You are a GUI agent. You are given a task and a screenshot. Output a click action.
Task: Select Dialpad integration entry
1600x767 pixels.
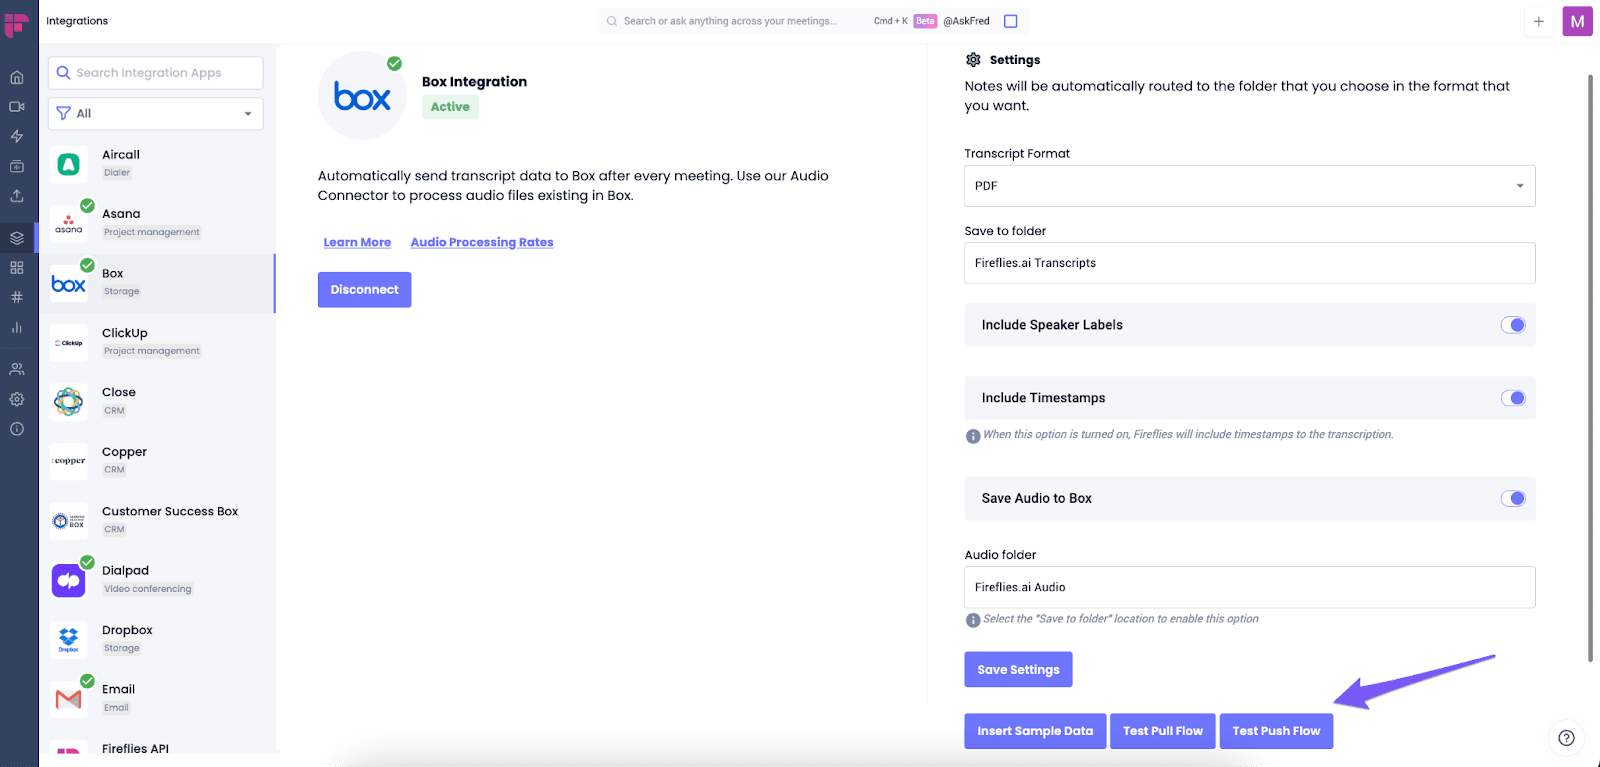156,580
